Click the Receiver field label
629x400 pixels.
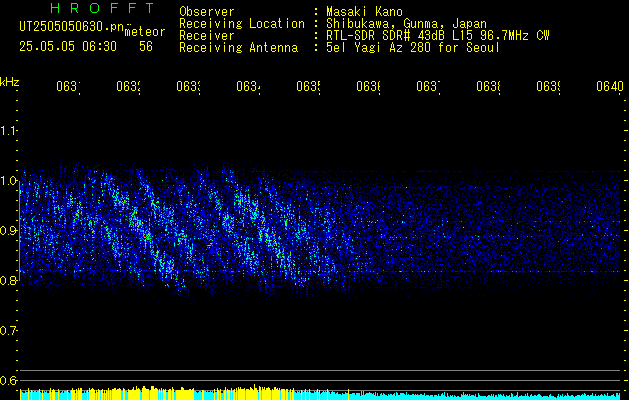[x=207, y=36]
